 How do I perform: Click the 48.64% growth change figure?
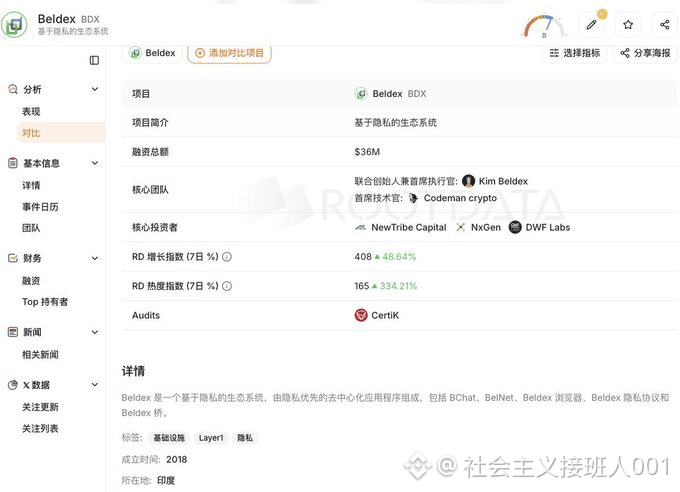click(x=399, y=257)
